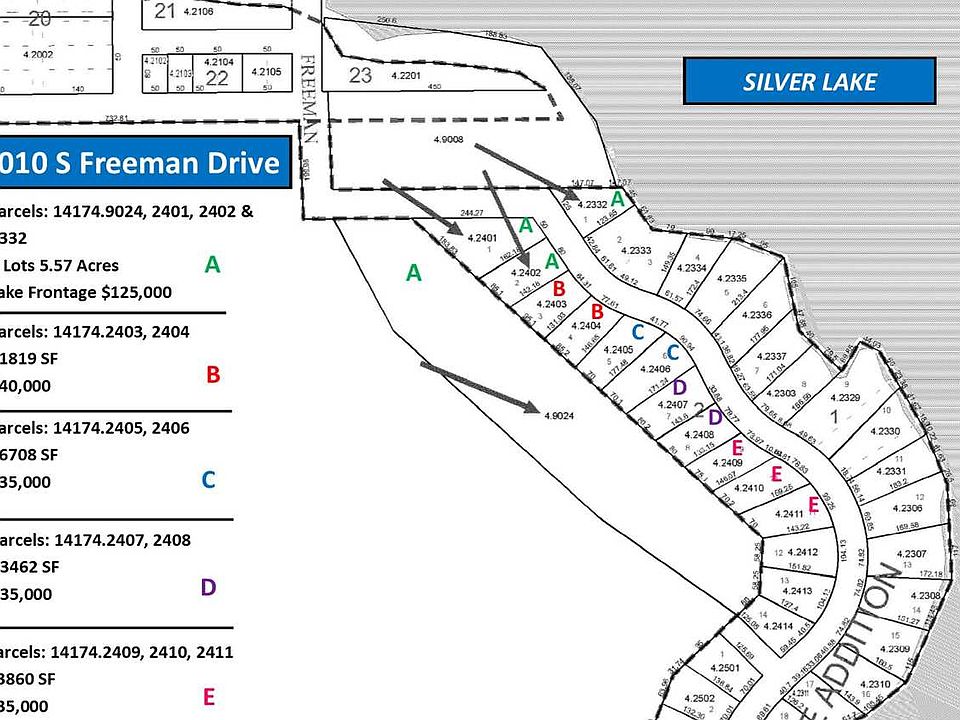This screenshot has height=720, width=960.
Task: Select lakefront parcel label 4.2332
Action: point(592,205)
